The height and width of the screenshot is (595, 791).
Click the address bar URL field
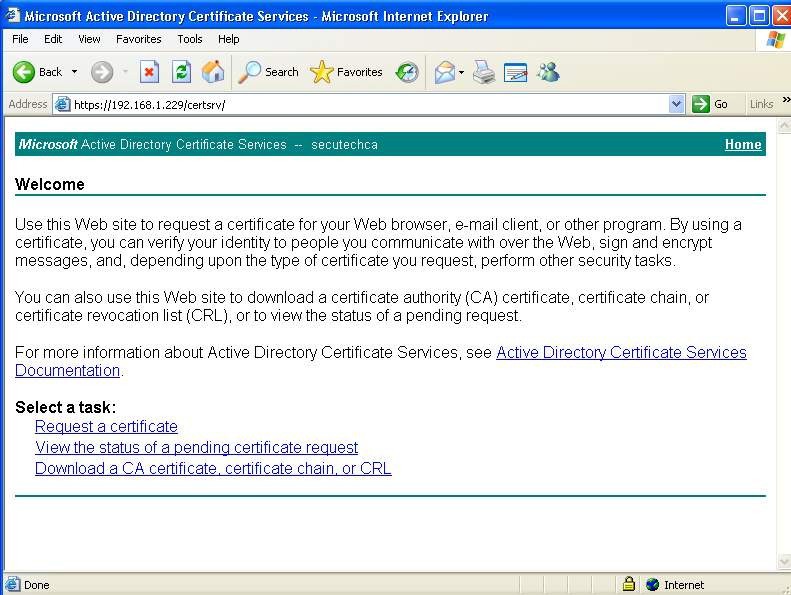pyautogui.click(x=371, y=104)
